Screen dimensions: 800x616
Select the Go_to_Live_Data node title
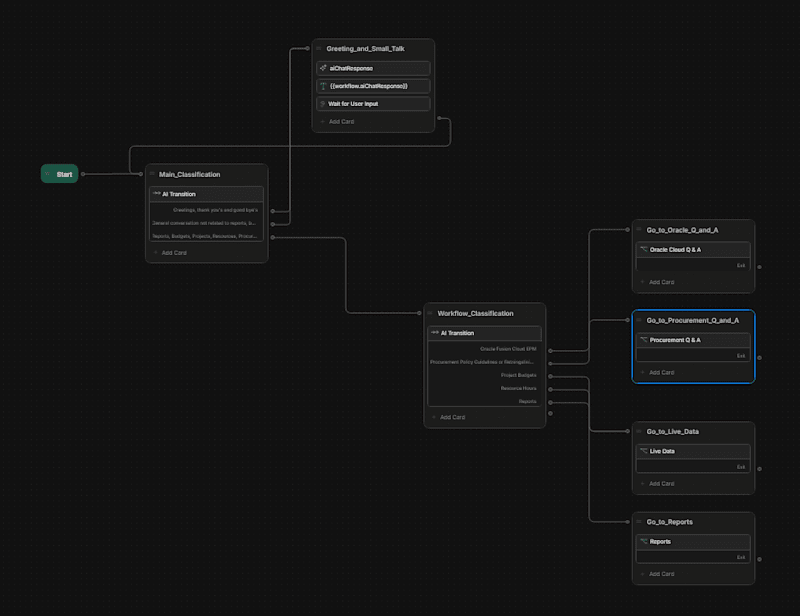[x=672, y=432]
